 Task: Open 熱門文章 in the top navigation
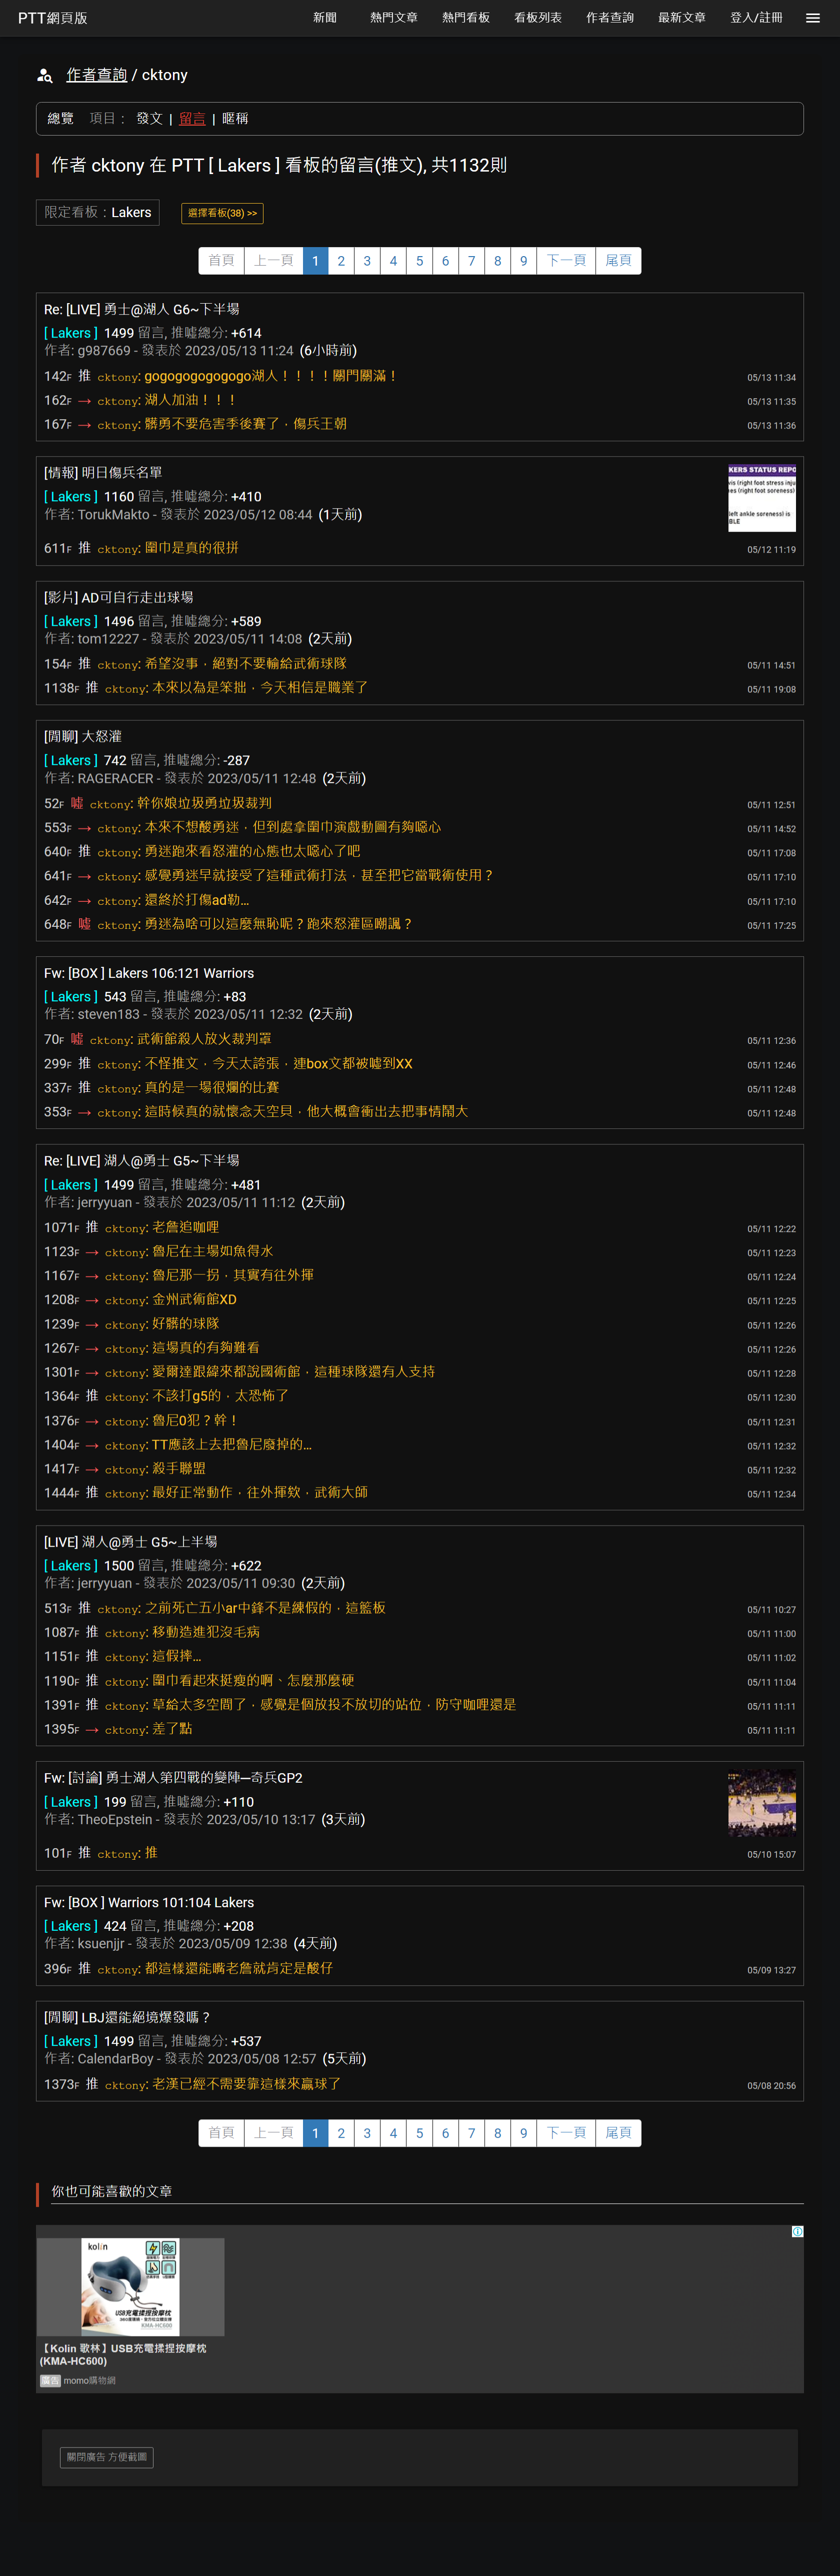click(x=394, y=18)
